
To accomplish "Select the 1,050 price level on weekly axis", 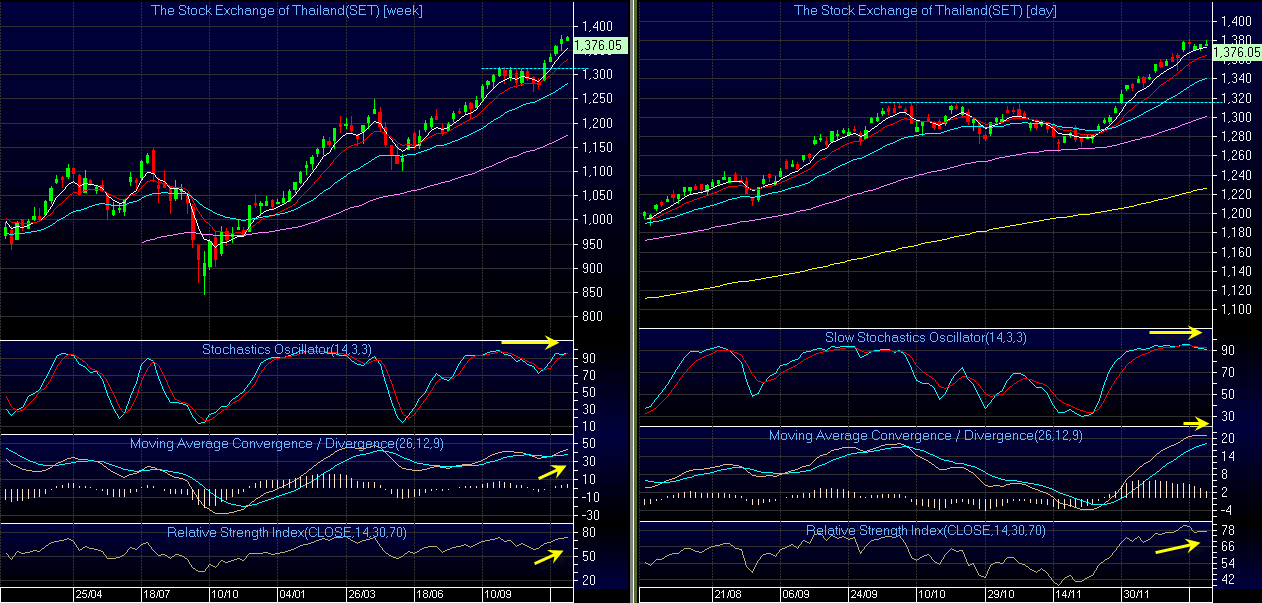I will 599,196.
